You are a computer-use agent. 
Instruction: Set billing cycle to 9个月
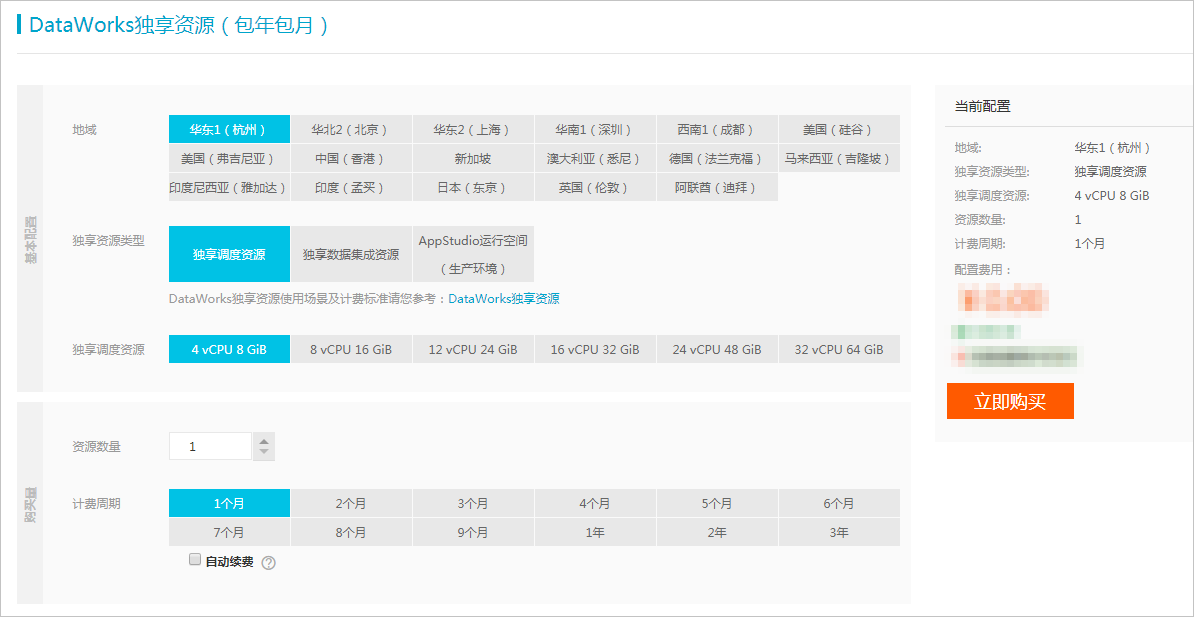coord(473,532)
